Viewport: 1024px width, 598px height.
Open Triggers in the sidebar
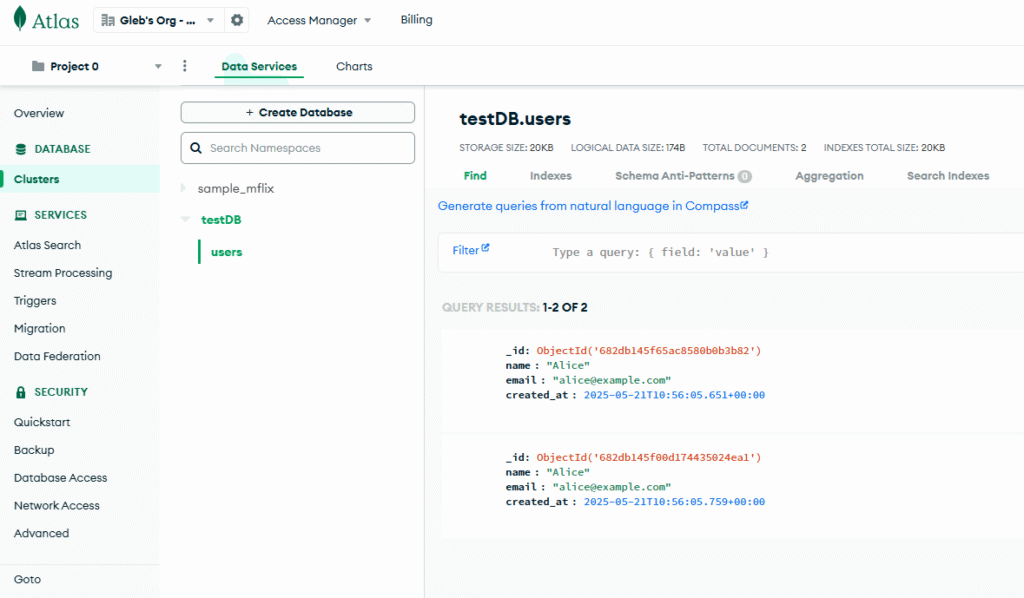pos(35,300)
